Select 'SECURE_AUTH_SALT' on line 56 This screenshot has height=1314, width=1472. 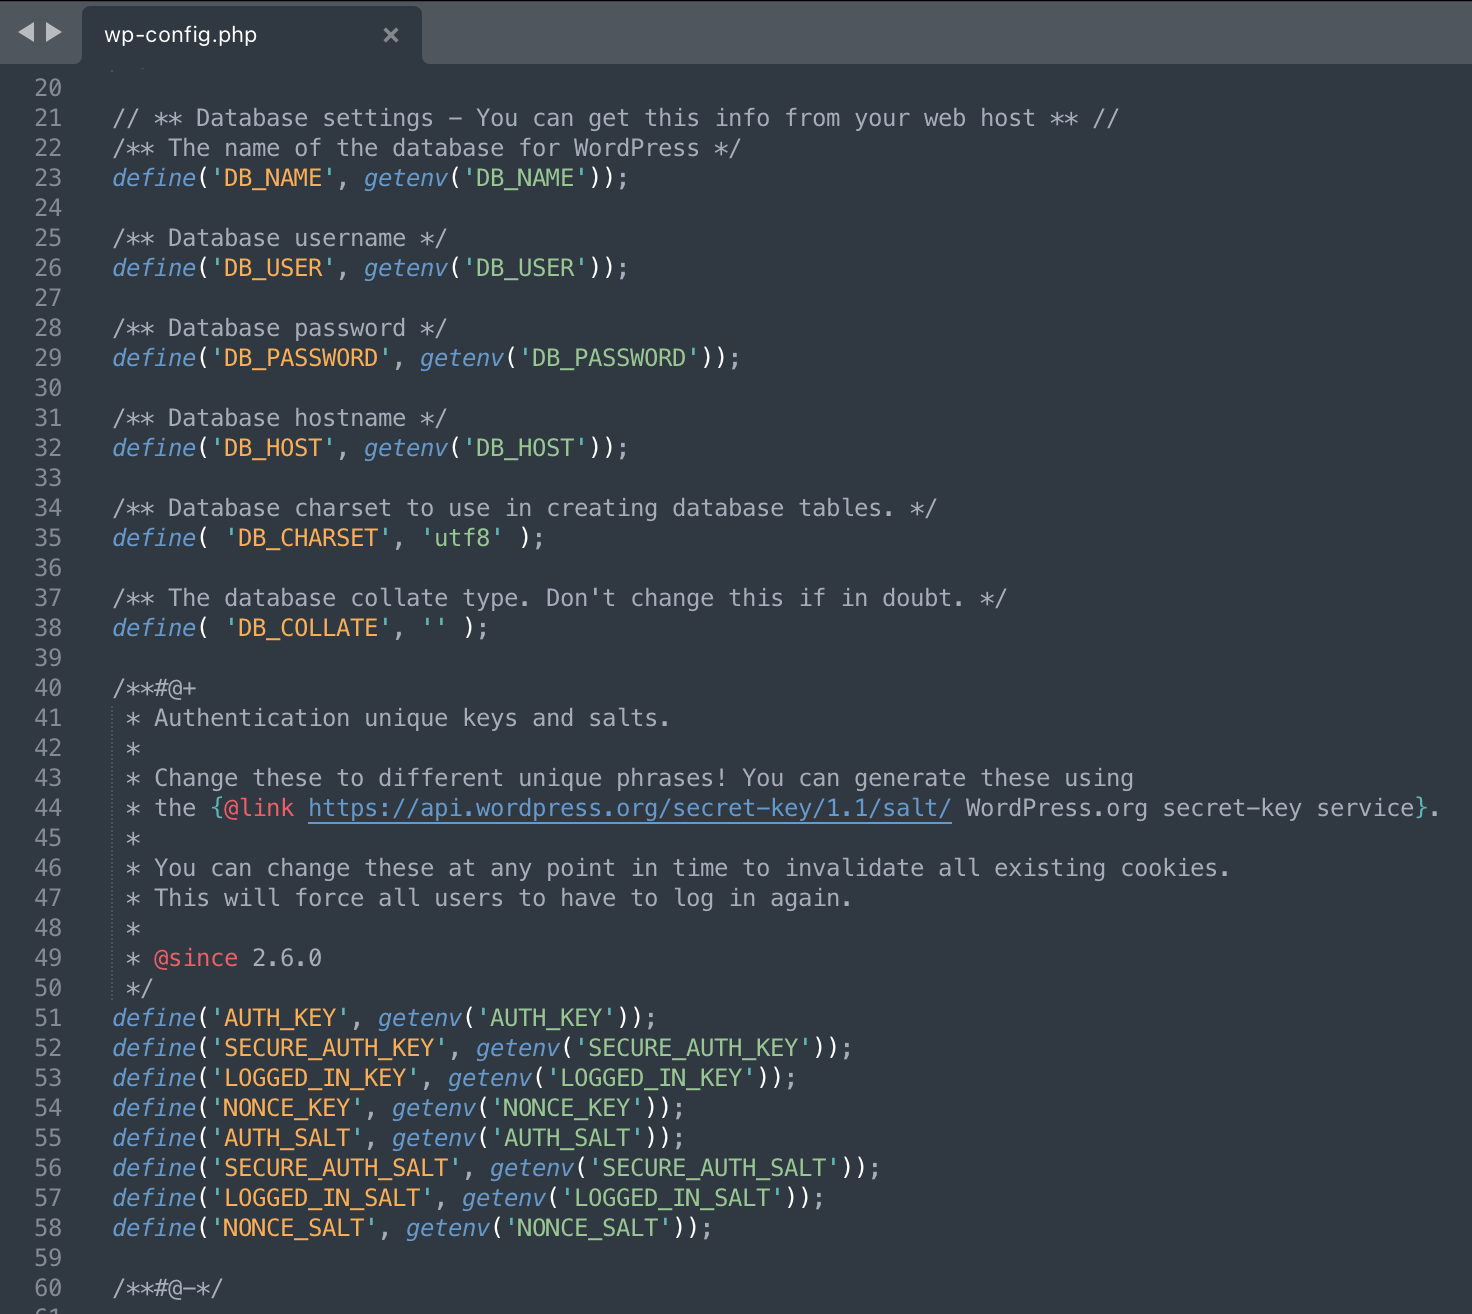pyautogui.click(x=332, y=1167)
